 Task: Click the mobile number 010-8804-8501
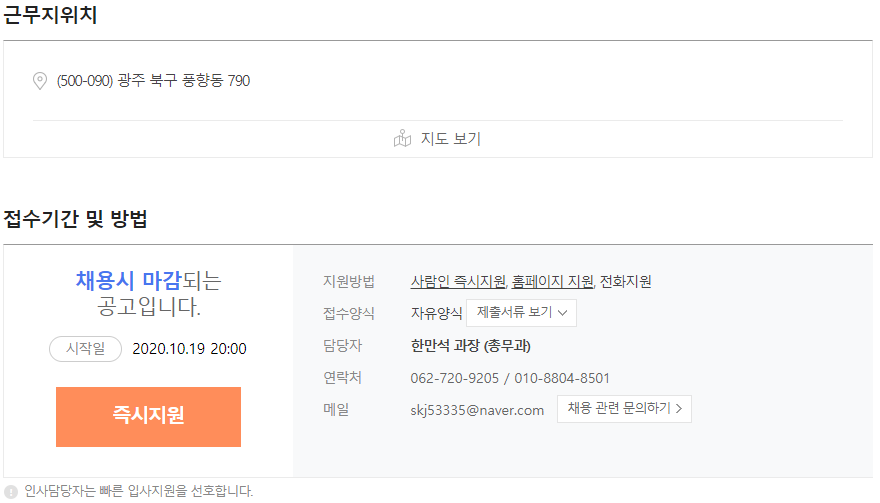562,378
